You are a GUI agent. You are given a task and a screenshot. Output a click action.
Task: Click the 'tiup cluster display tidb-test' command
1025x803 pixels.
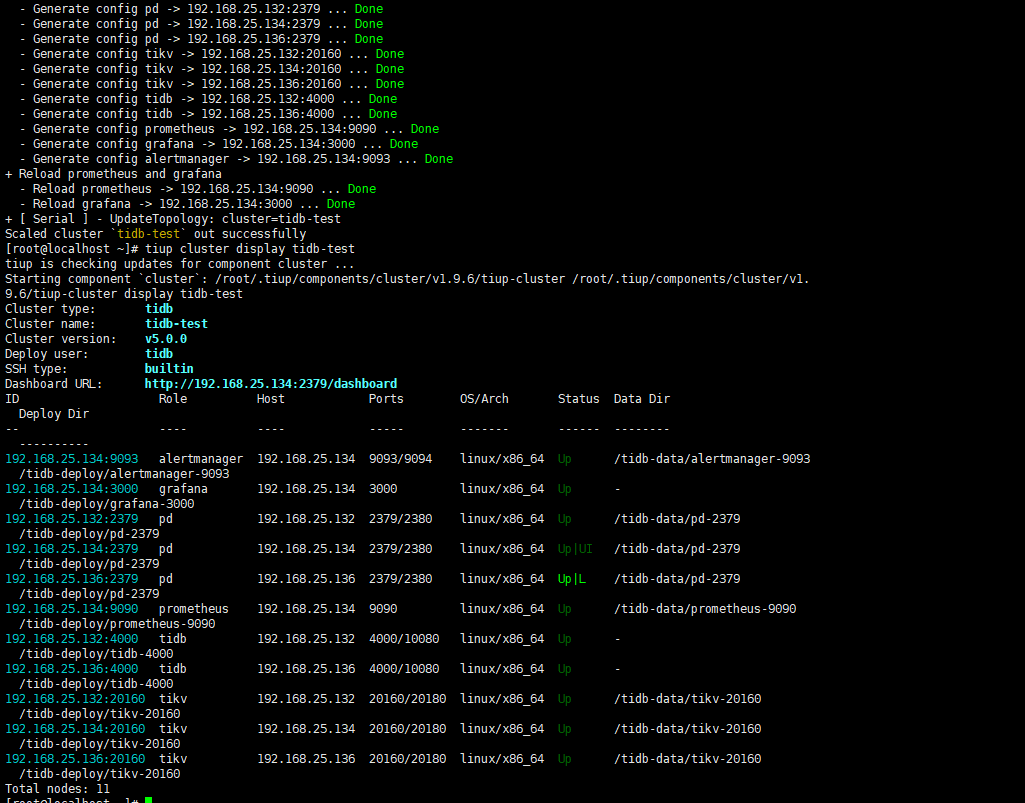tap(250, 249)
